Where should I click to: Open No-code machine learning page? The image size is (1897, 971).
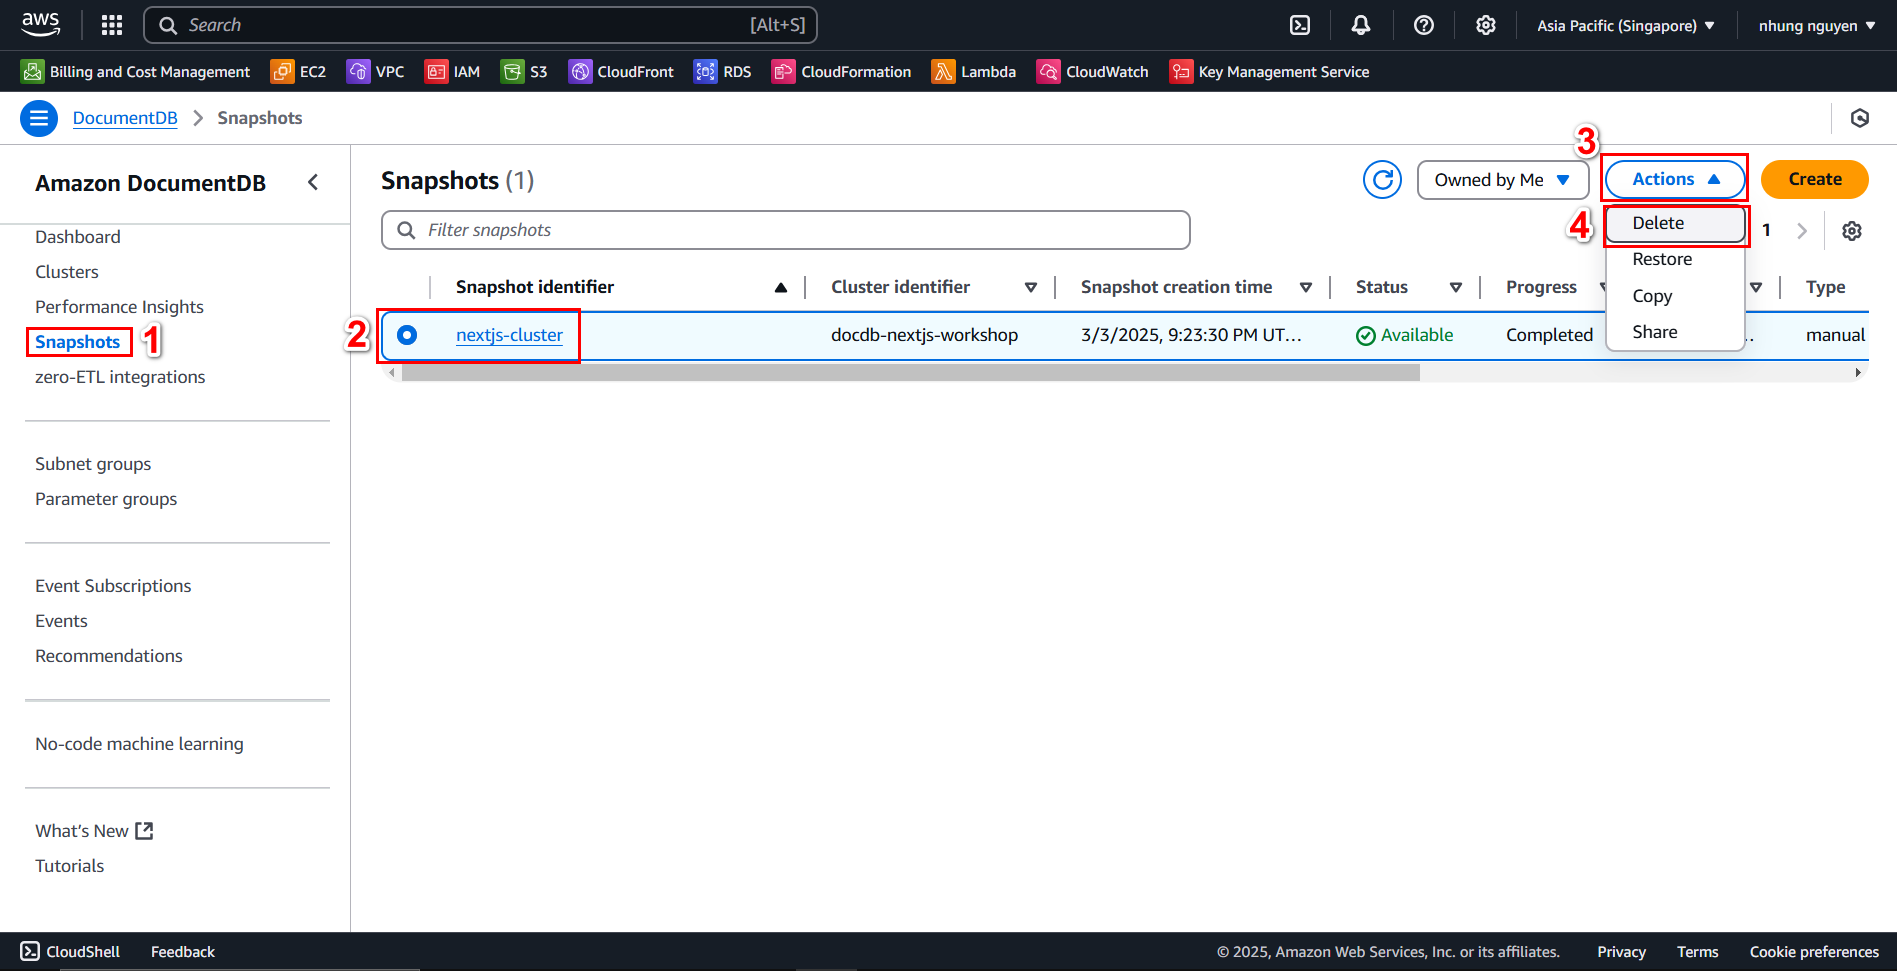point(139,744)
